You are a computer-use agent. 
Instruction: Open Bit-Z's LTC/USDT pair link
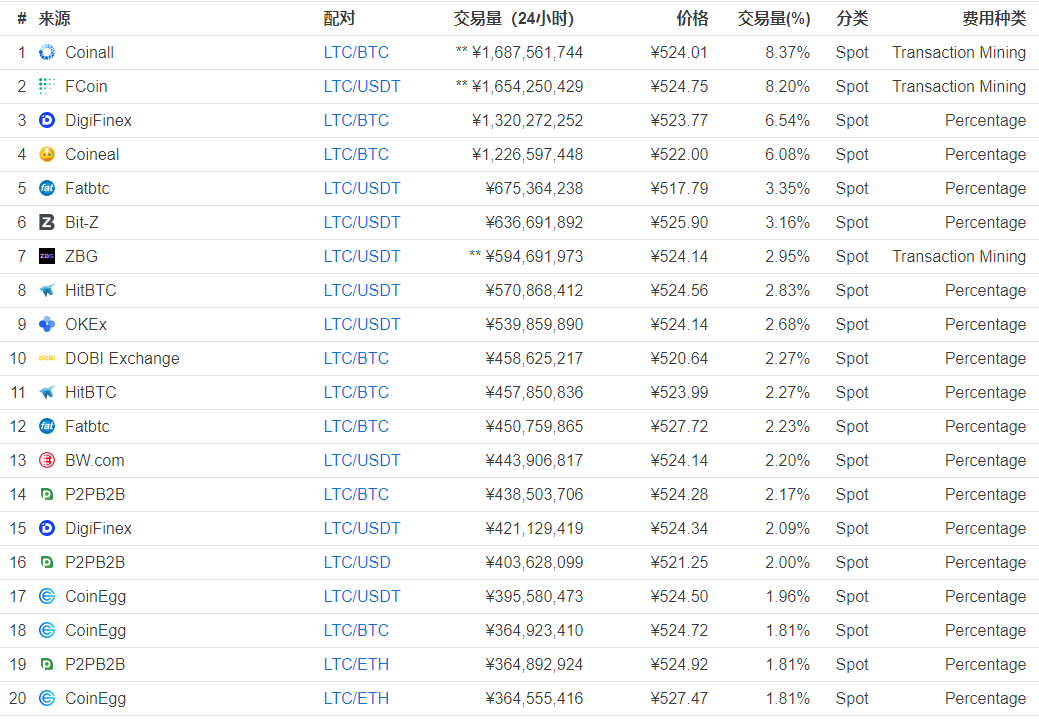coord(362,223)
